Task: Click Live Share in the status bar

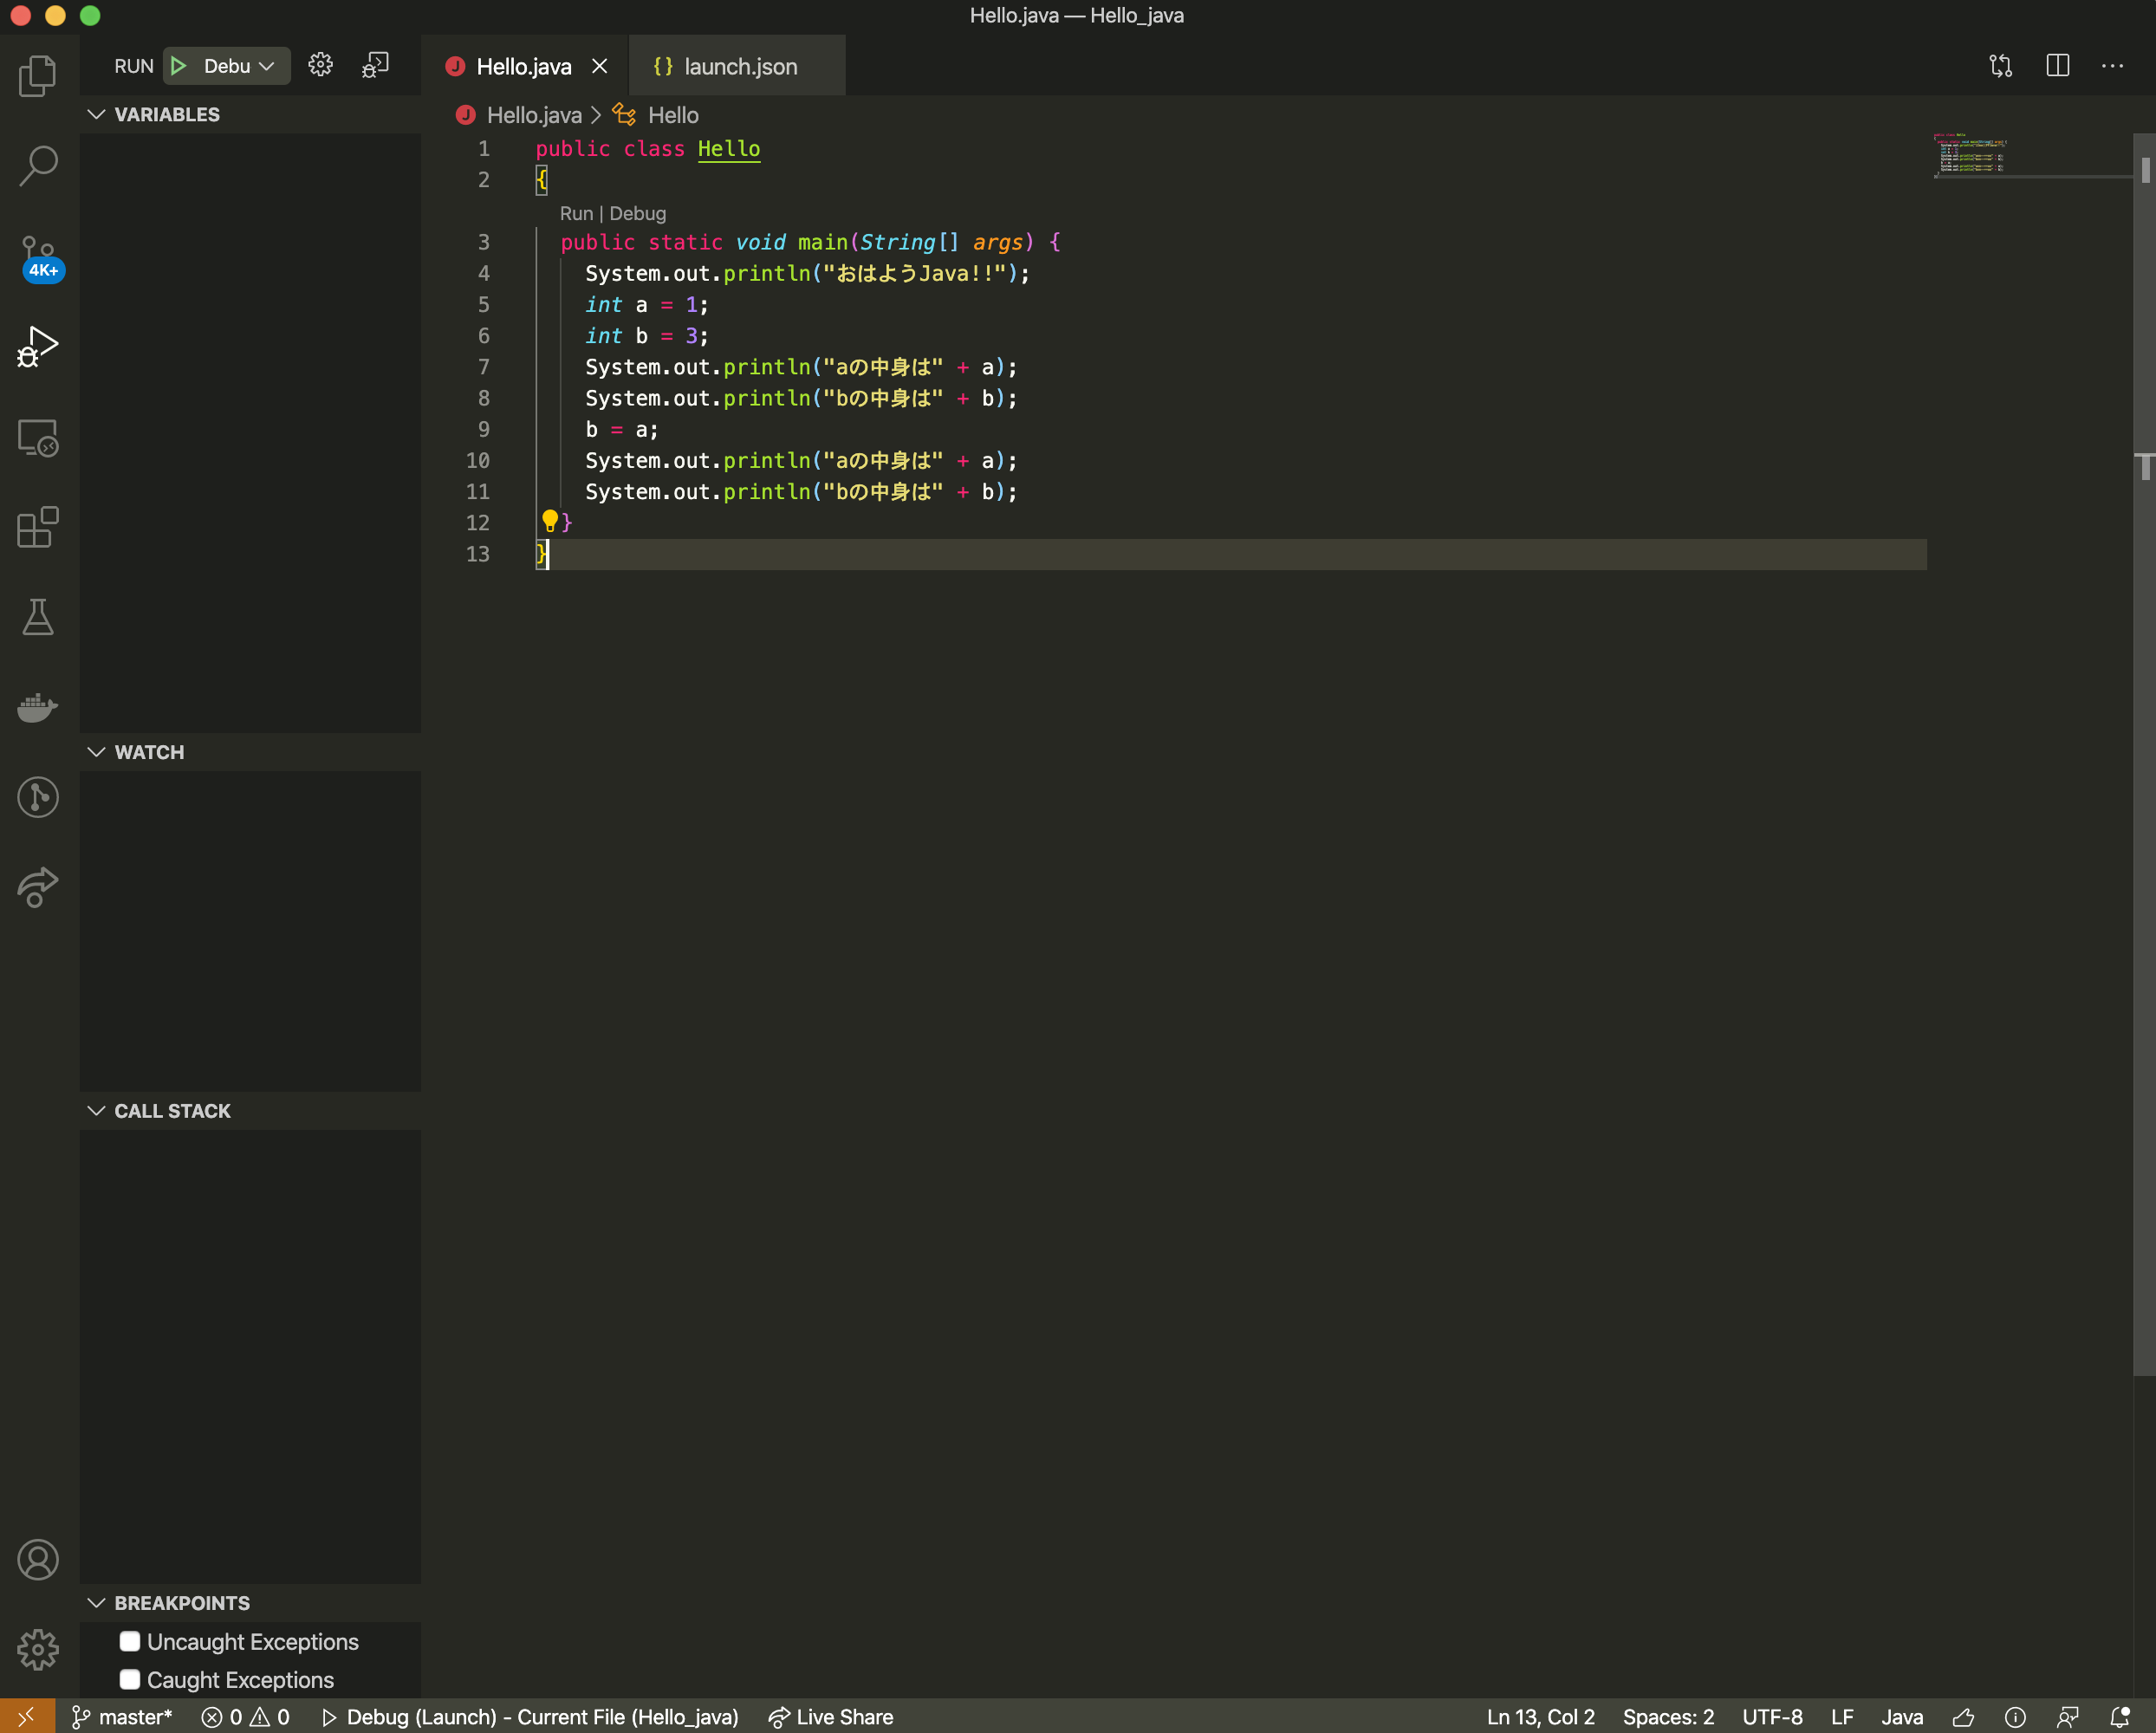Action: click(x=831, y=1716)
